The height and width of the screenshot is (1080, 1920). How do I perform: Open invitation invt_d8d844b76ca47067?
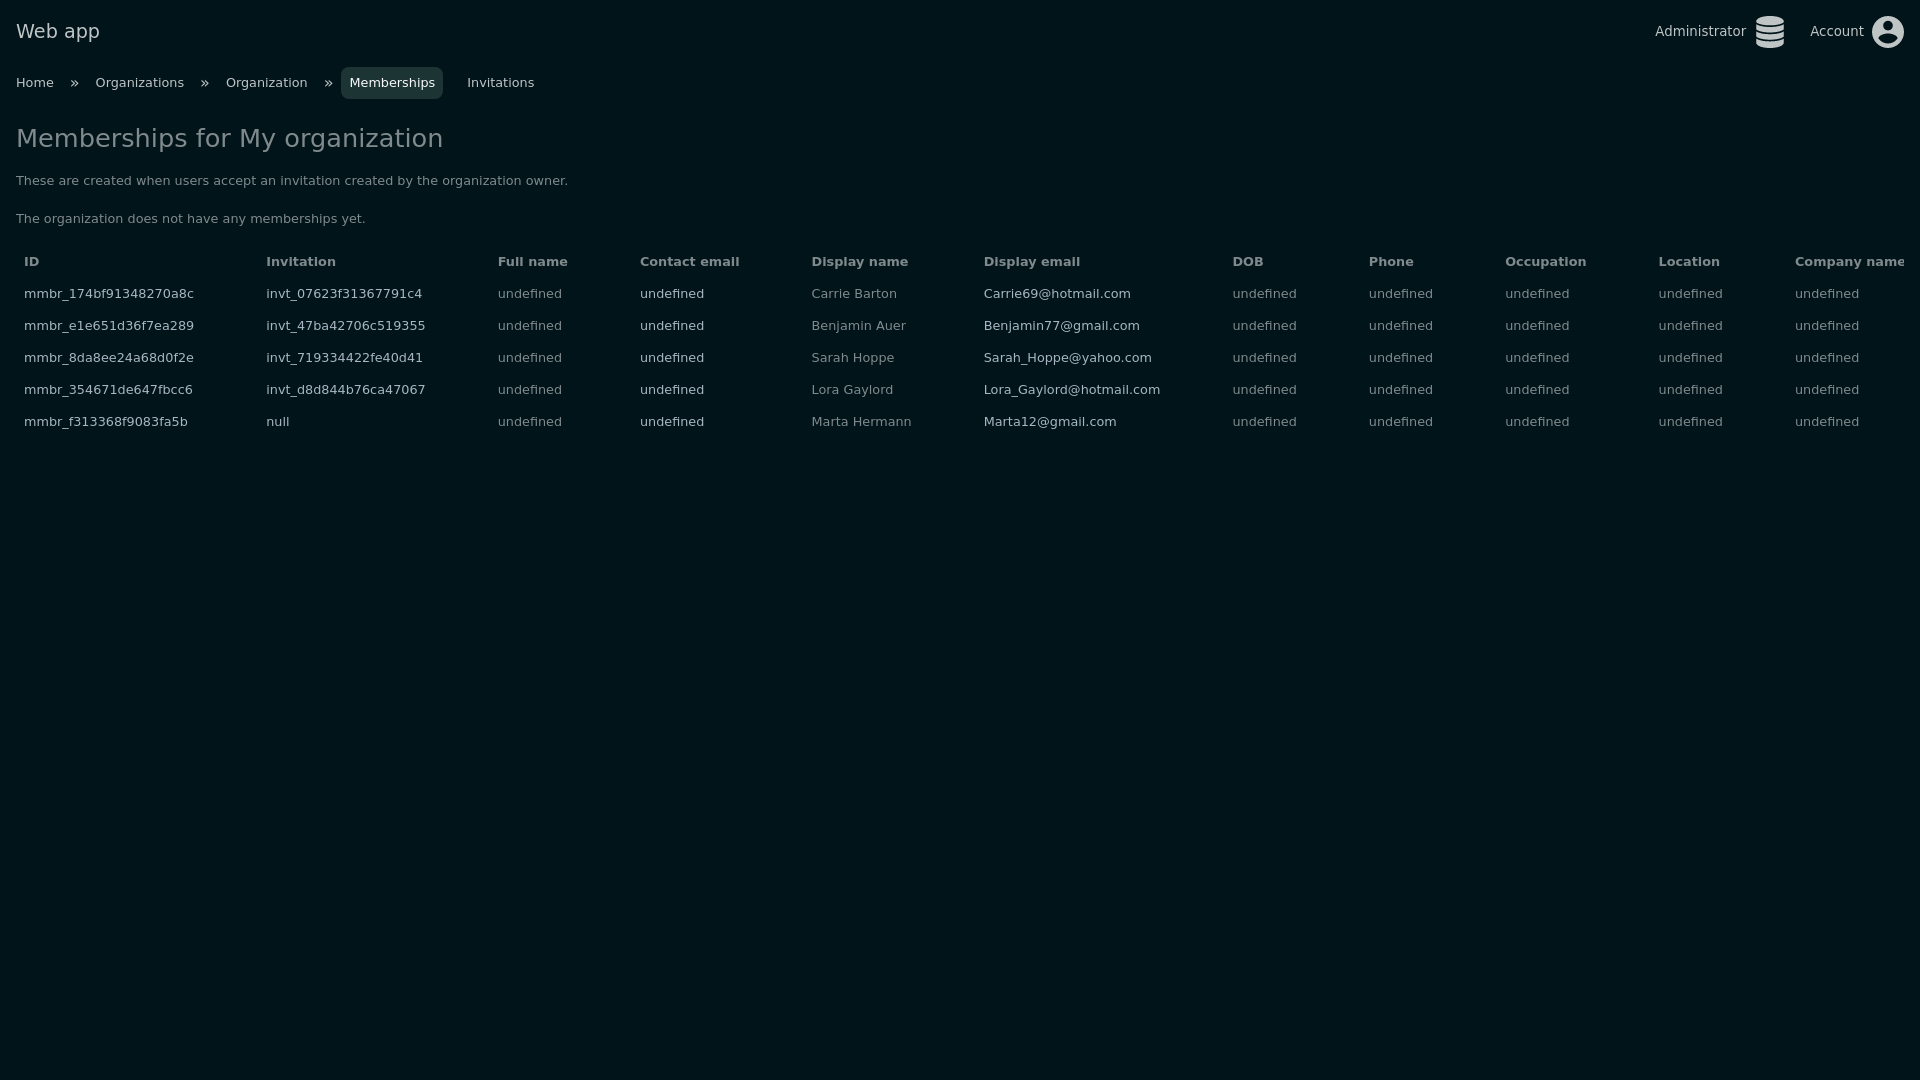click(345, 390)
